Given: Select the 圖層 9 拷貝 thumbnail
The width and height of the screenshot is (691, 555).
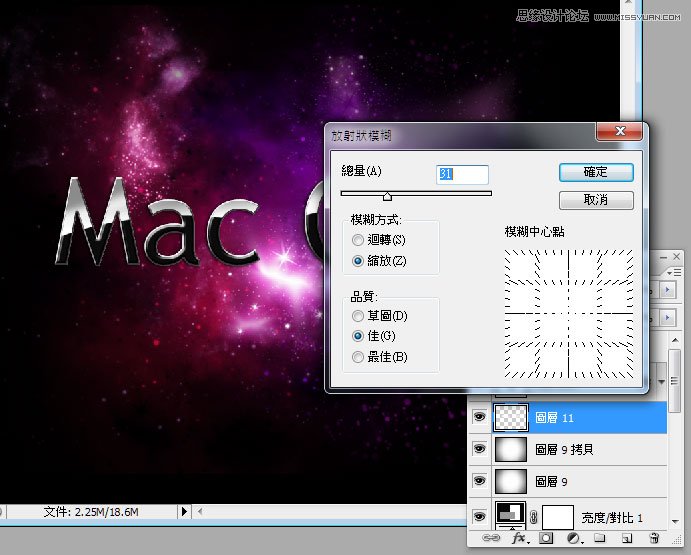Looking at the screenshot, I should (511, 449).
